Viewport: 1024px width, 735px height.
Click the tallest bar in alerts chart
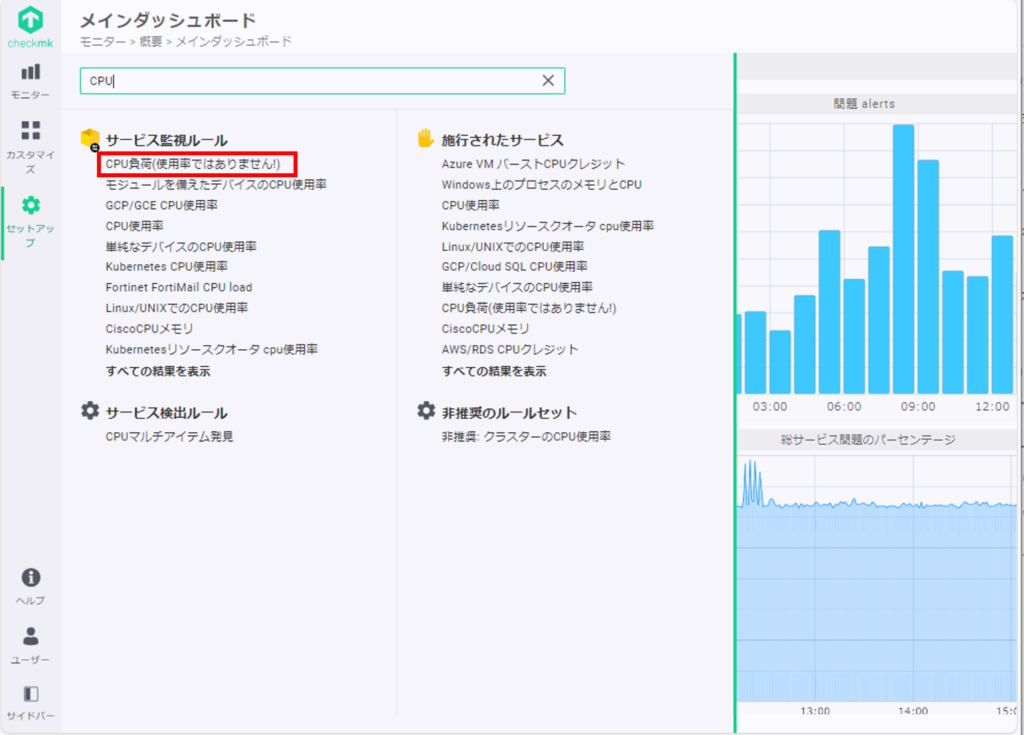[904, 259]
